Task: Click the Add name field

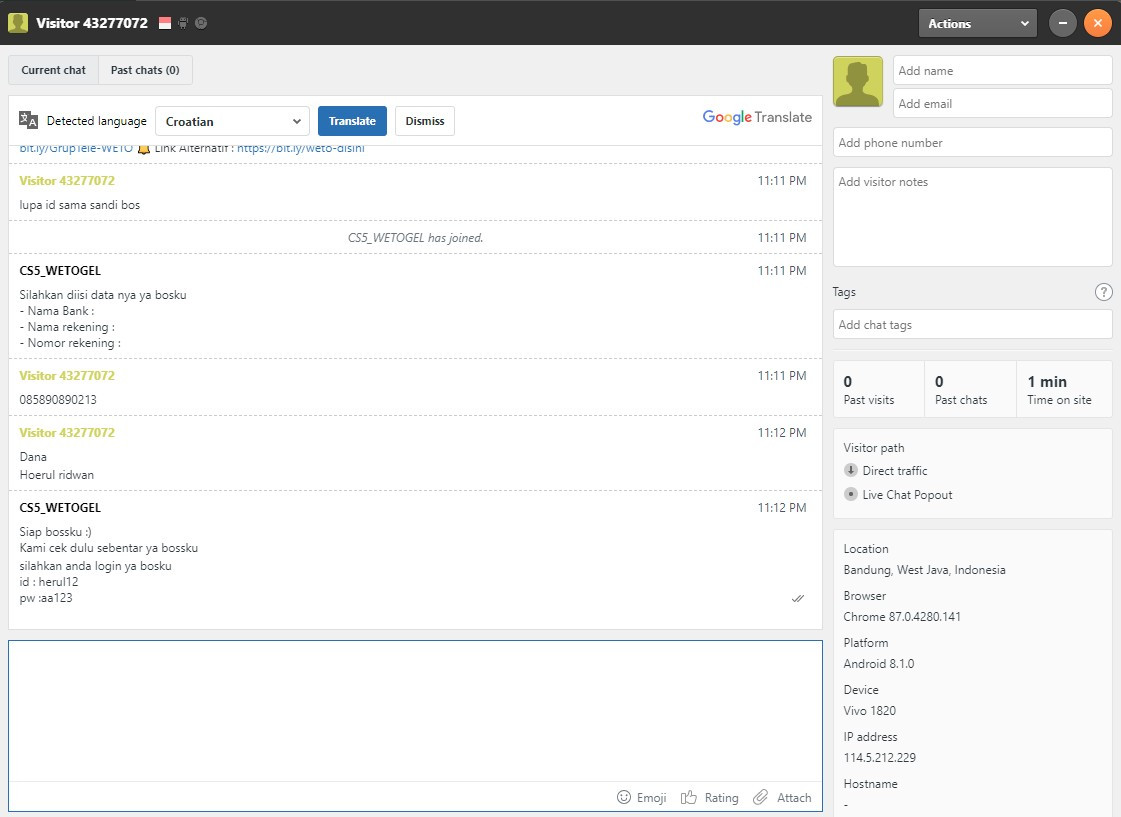Action: pyautogui.click(x=1002, y=71)
